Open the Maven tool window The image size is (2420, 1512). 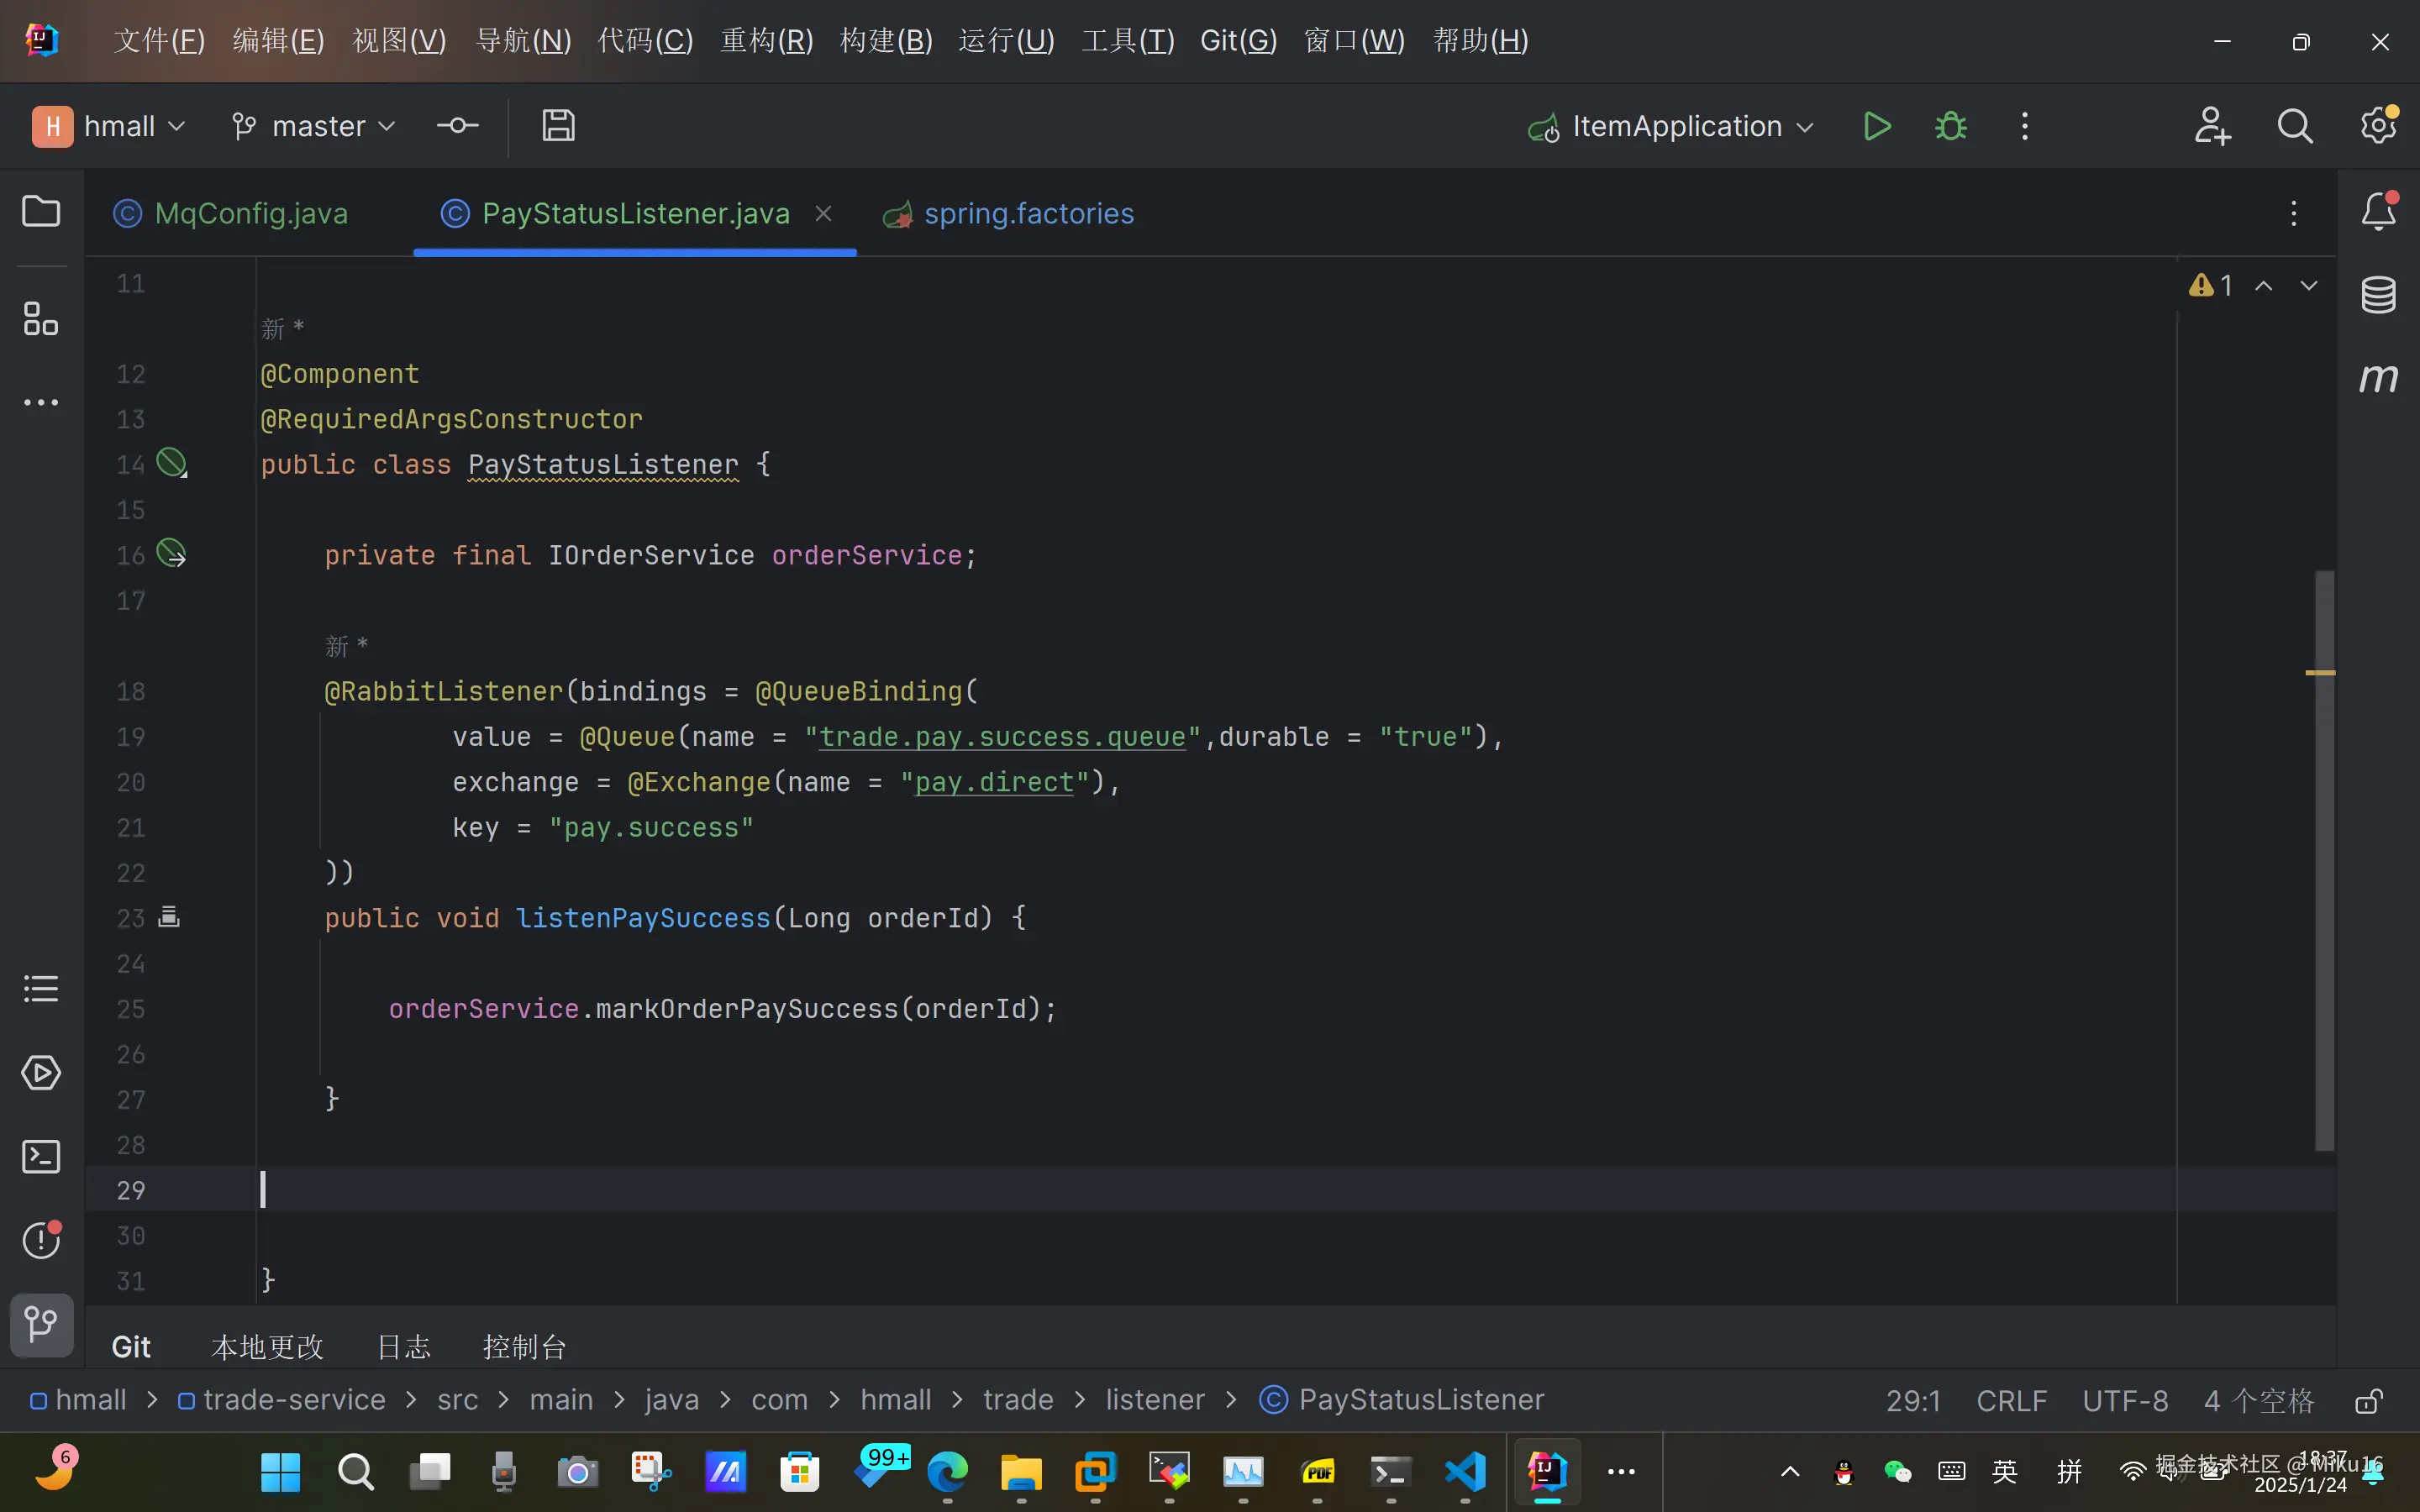(x=2378, y=378)
